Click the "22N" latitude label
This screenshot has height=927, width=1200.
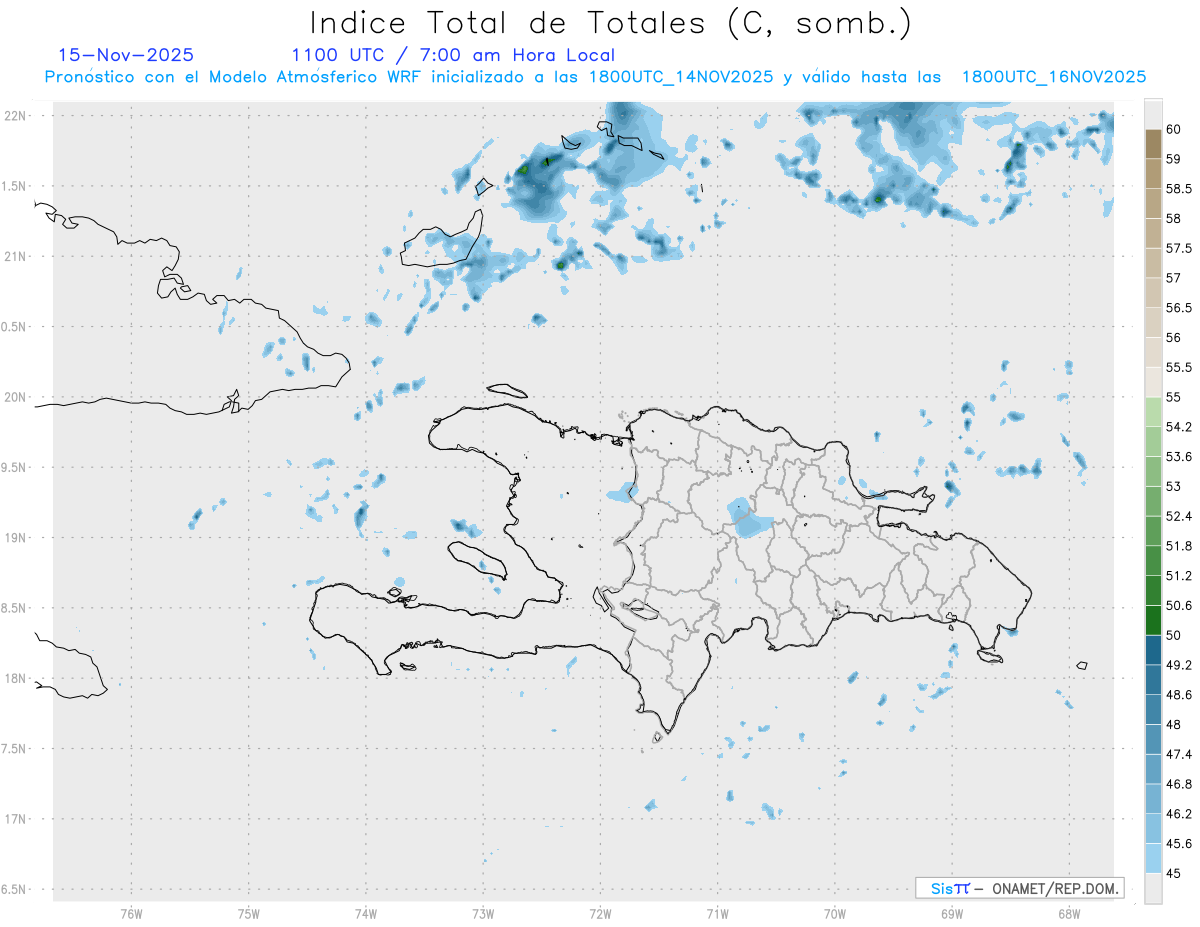17,116
